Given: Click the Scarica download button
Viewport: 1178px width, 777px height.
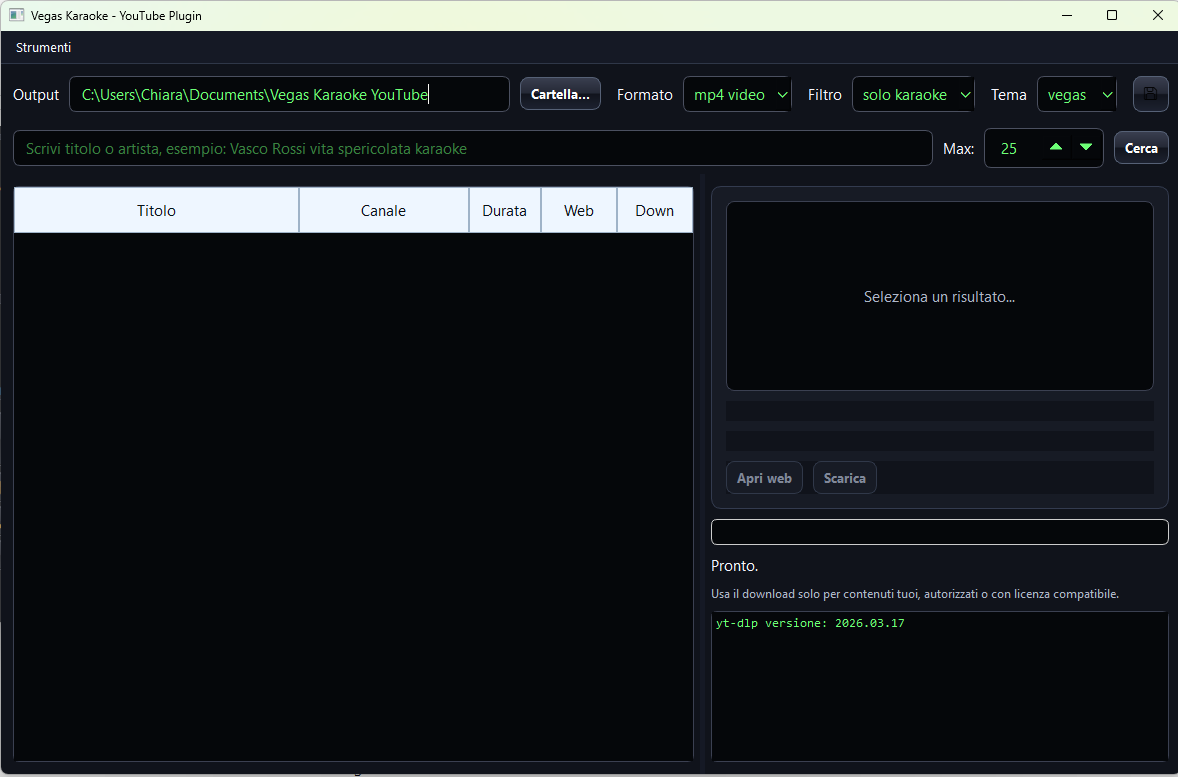Looking at the screenshot, I should pyautogui.click(x=844, y=478).
